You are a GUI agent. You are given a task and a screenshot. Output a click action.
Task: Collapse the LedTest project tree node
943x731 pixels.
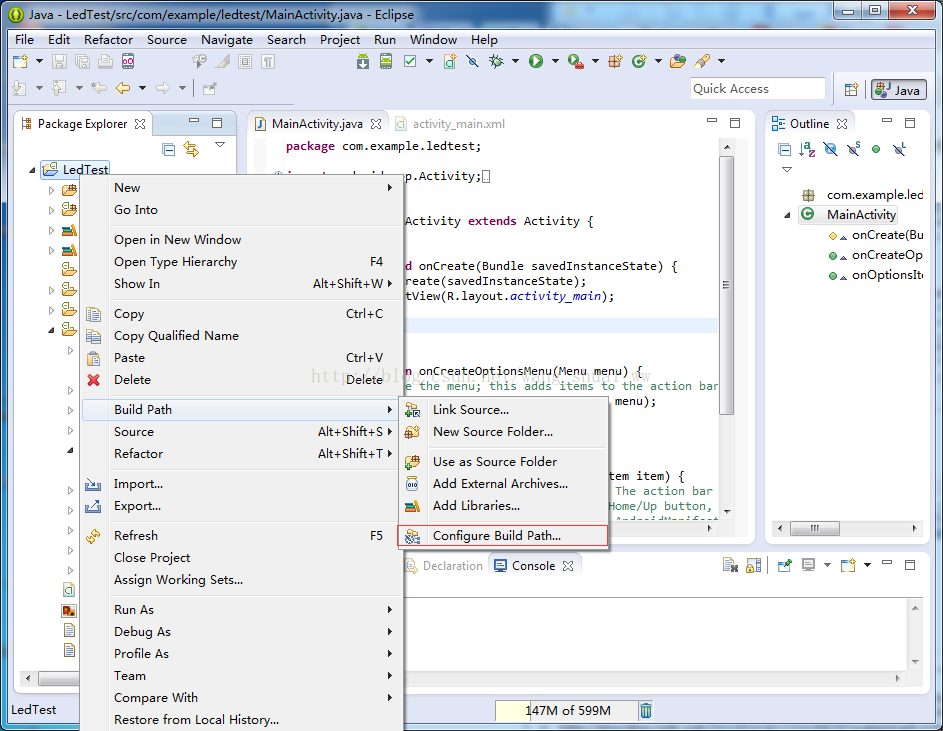click(x=32, y=170)
